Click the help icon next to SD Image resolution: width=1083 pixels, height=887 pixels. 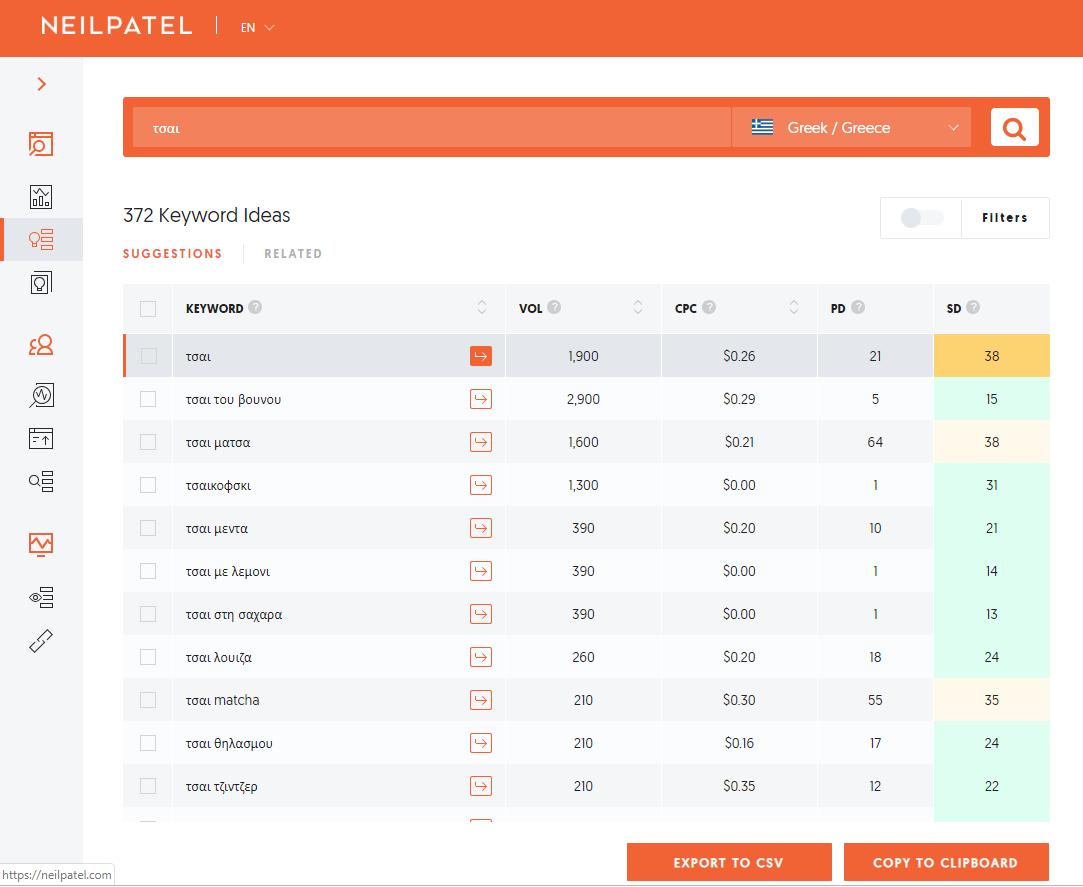tap(973, 308)
